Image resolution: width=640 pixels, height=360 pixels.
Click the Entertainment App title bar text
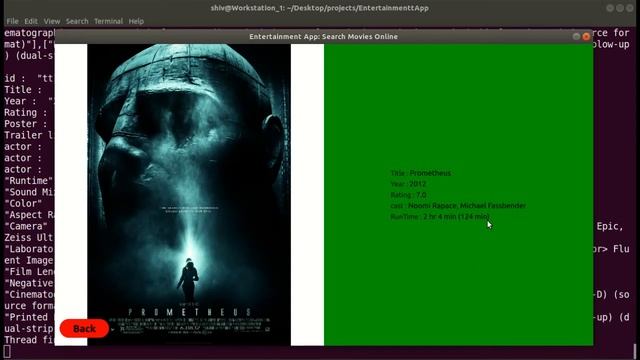[323, 37]
